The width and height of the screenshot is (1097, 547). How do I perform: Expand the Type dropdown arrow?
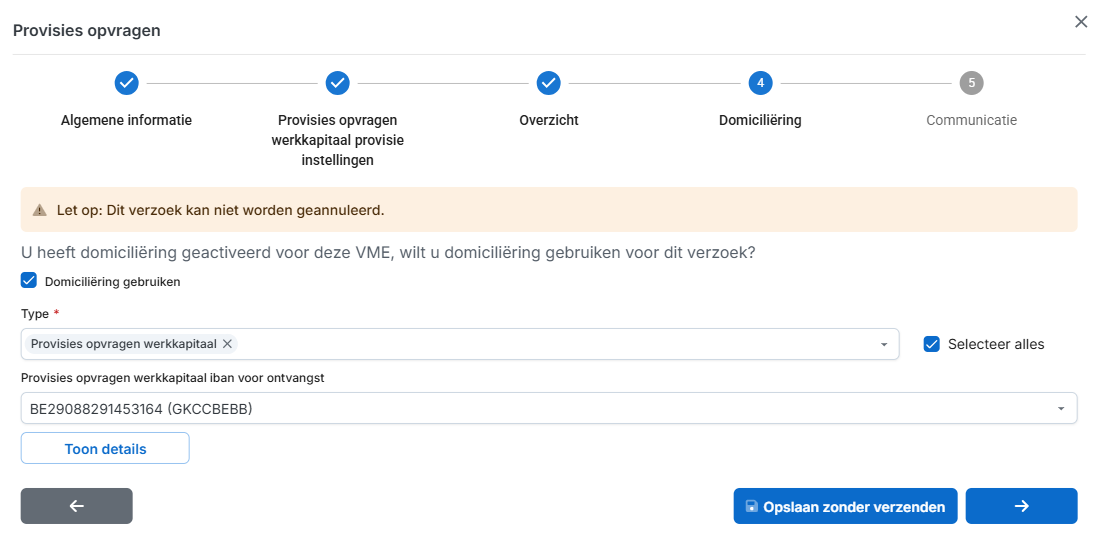[884, 345]
